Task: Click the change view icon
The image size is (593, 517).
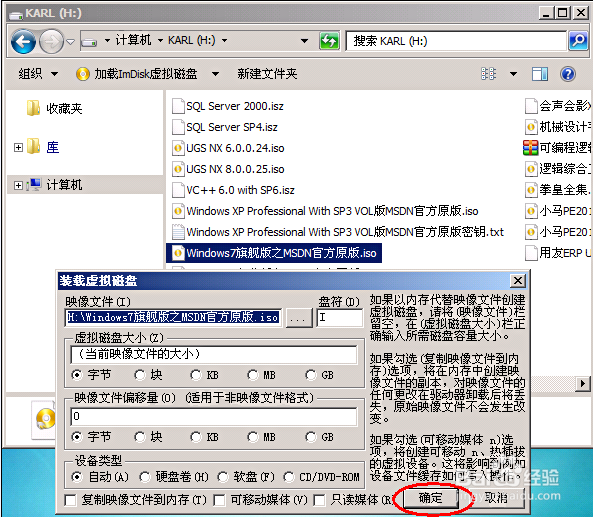Action: [x=489, y=74]
